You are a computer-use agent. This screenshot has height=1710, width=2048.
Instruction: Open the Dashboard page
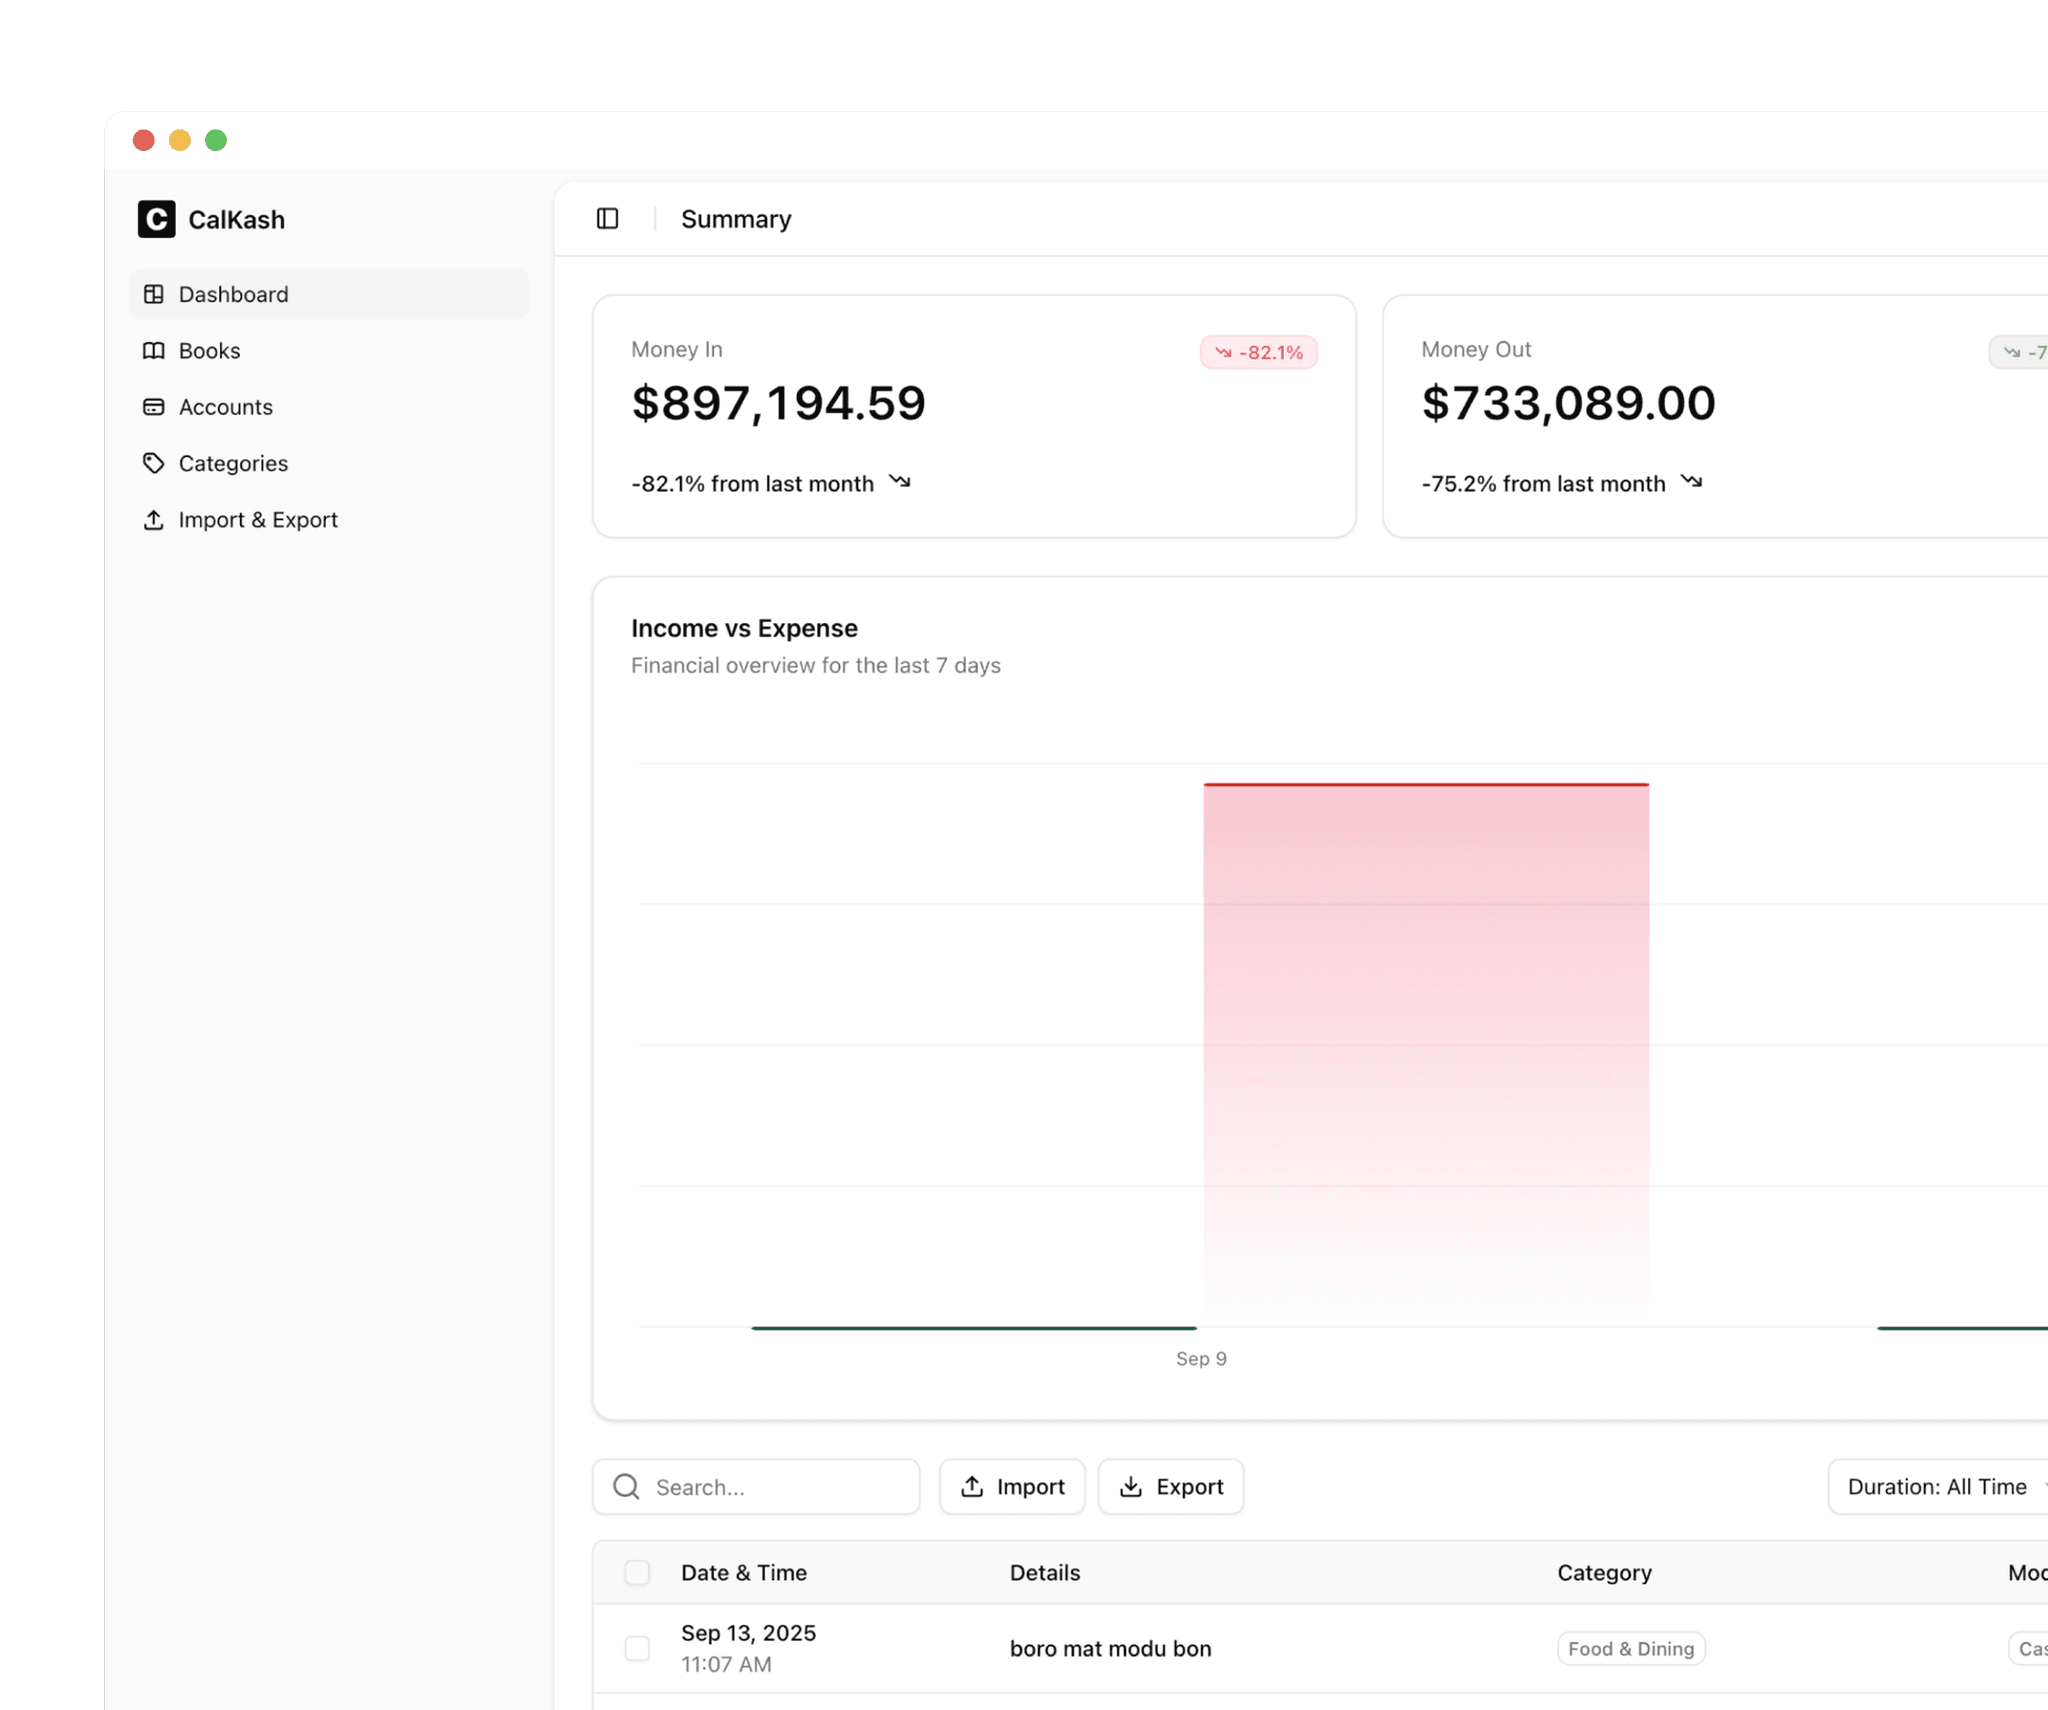click(x=329, y=294)
